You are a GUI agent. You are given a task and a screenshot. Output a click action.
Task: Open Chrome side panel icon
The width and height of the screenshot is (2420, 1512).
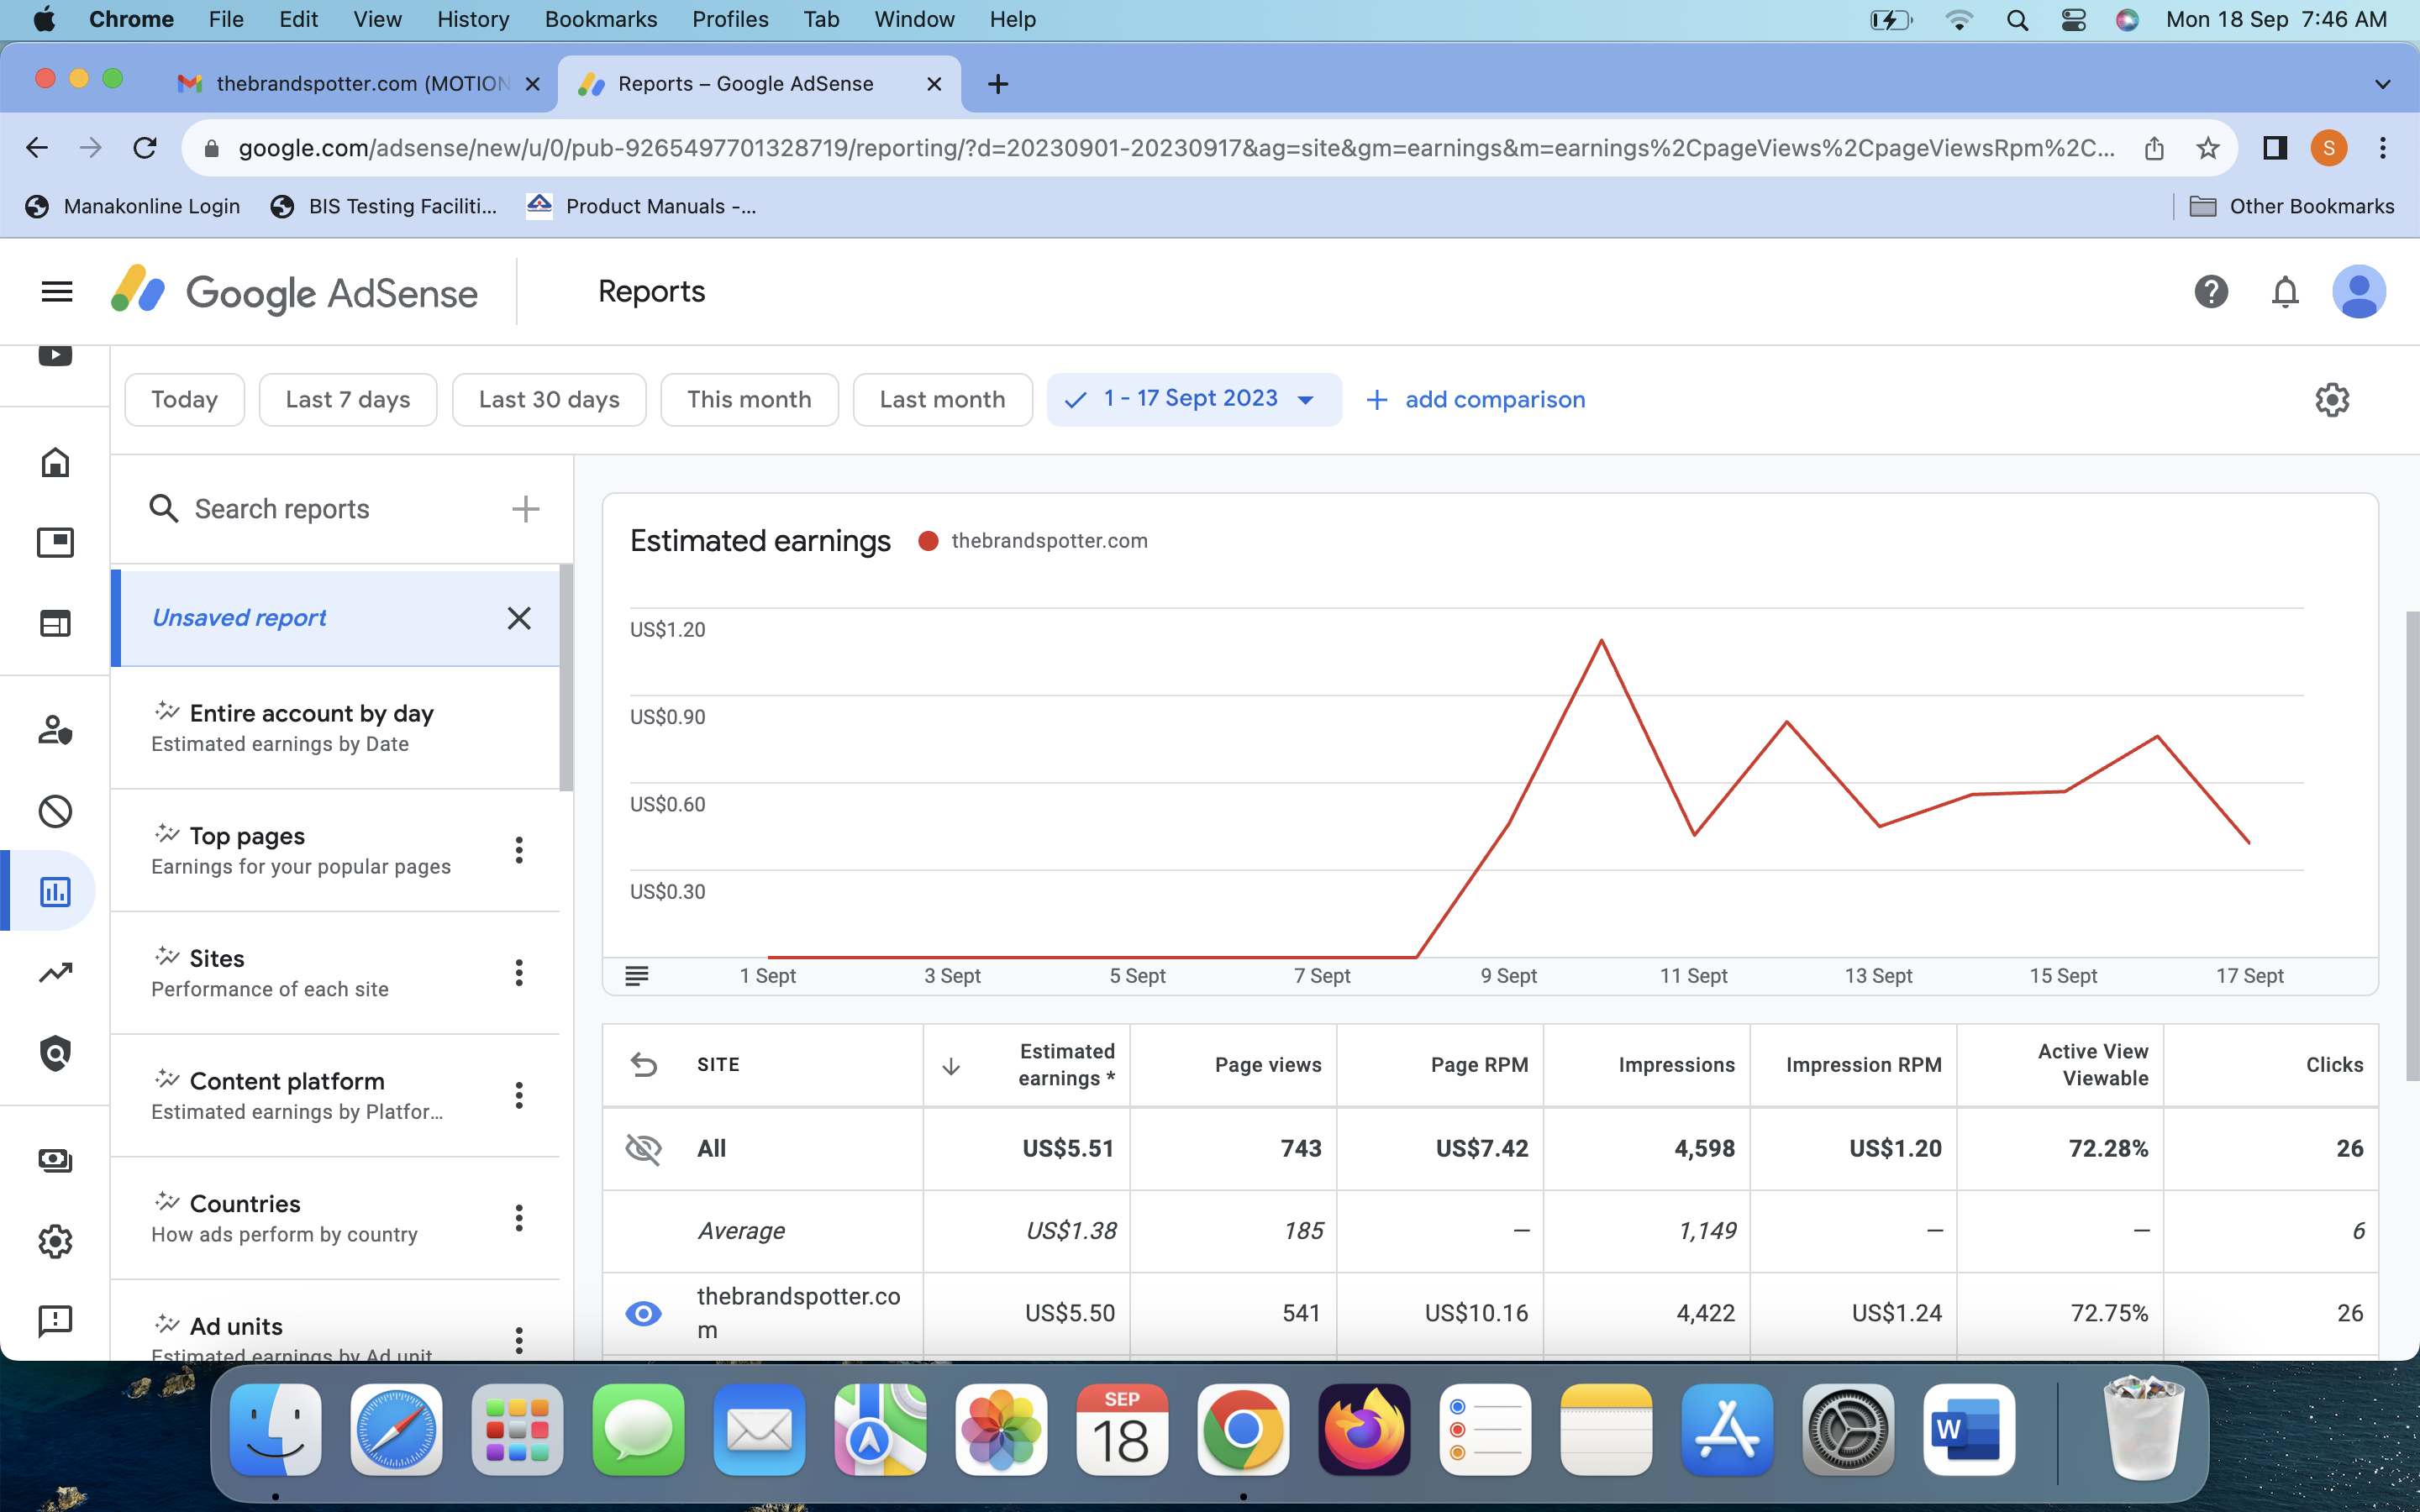coord(2275,148)
